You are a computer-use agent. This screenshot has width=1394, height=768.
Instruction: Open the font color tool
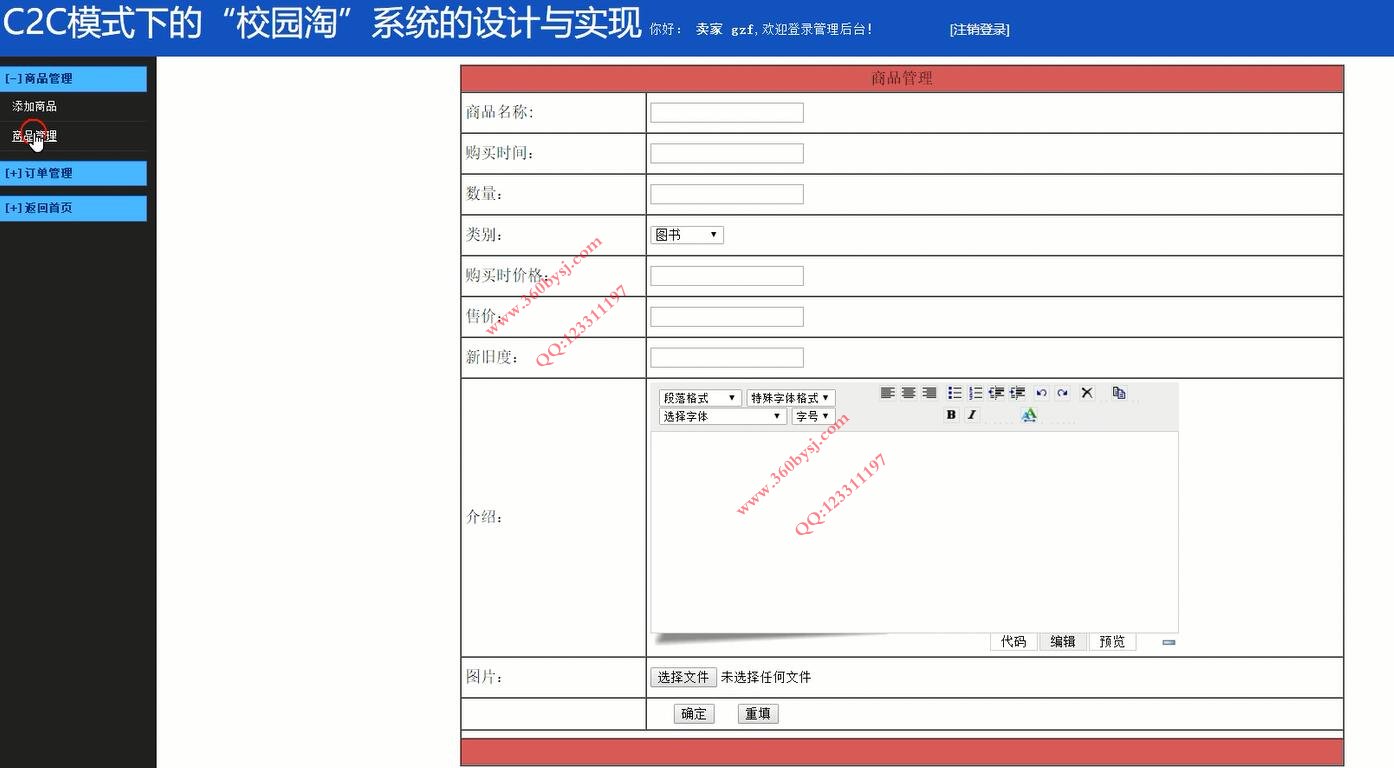click(1029, 415)
